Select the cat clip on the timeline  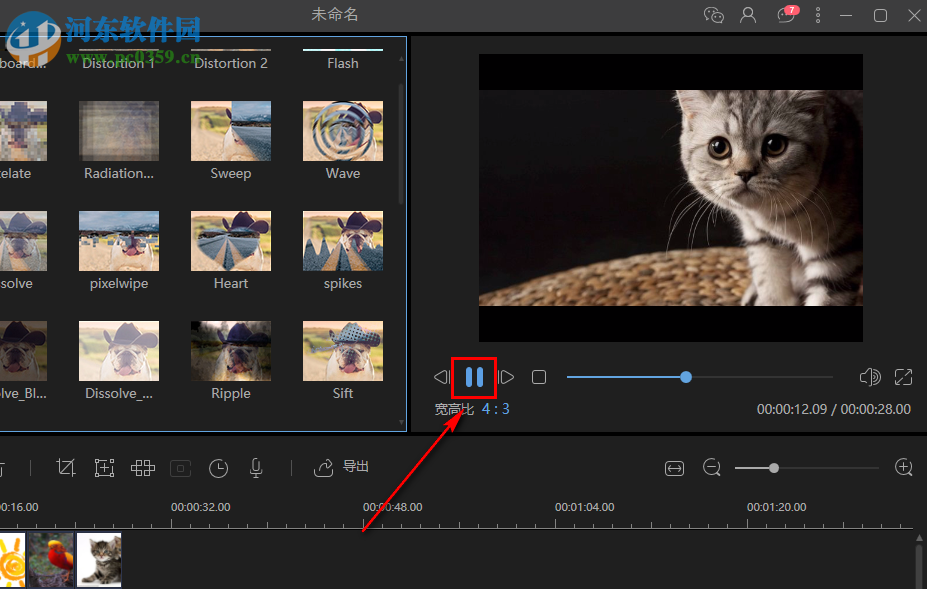pos(99,559)
